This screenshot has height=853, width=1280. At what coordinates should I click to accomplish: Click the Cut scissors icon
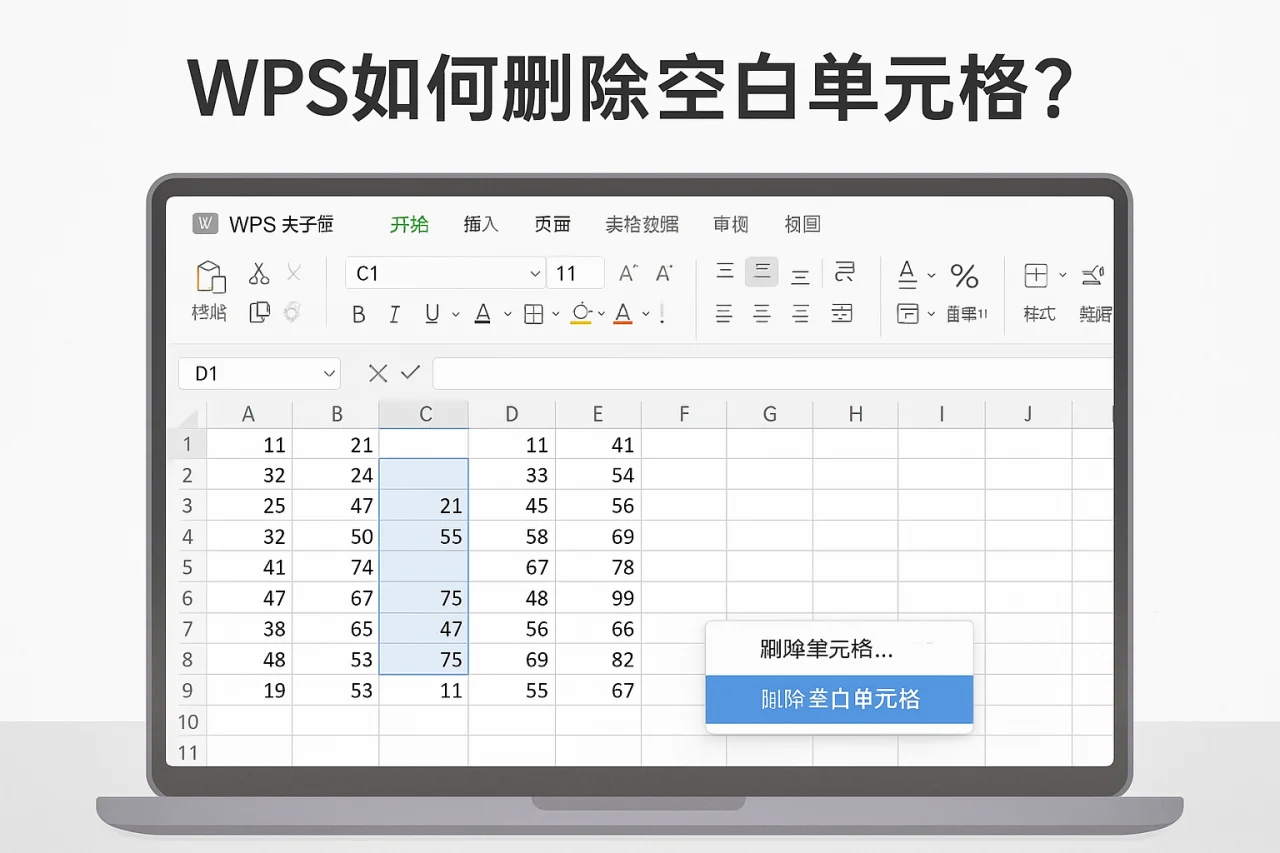pyautogui.click(x=259, y=272)
